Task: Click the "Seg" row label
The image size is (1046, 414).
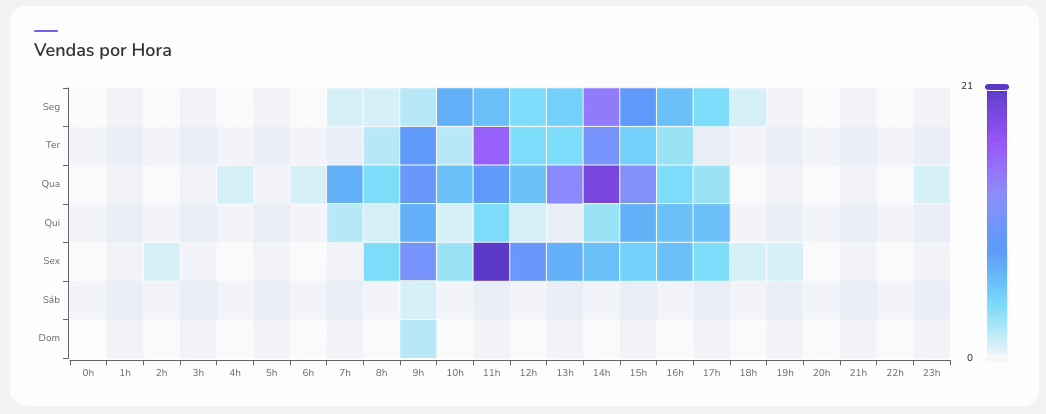Action: pos(51,107)
